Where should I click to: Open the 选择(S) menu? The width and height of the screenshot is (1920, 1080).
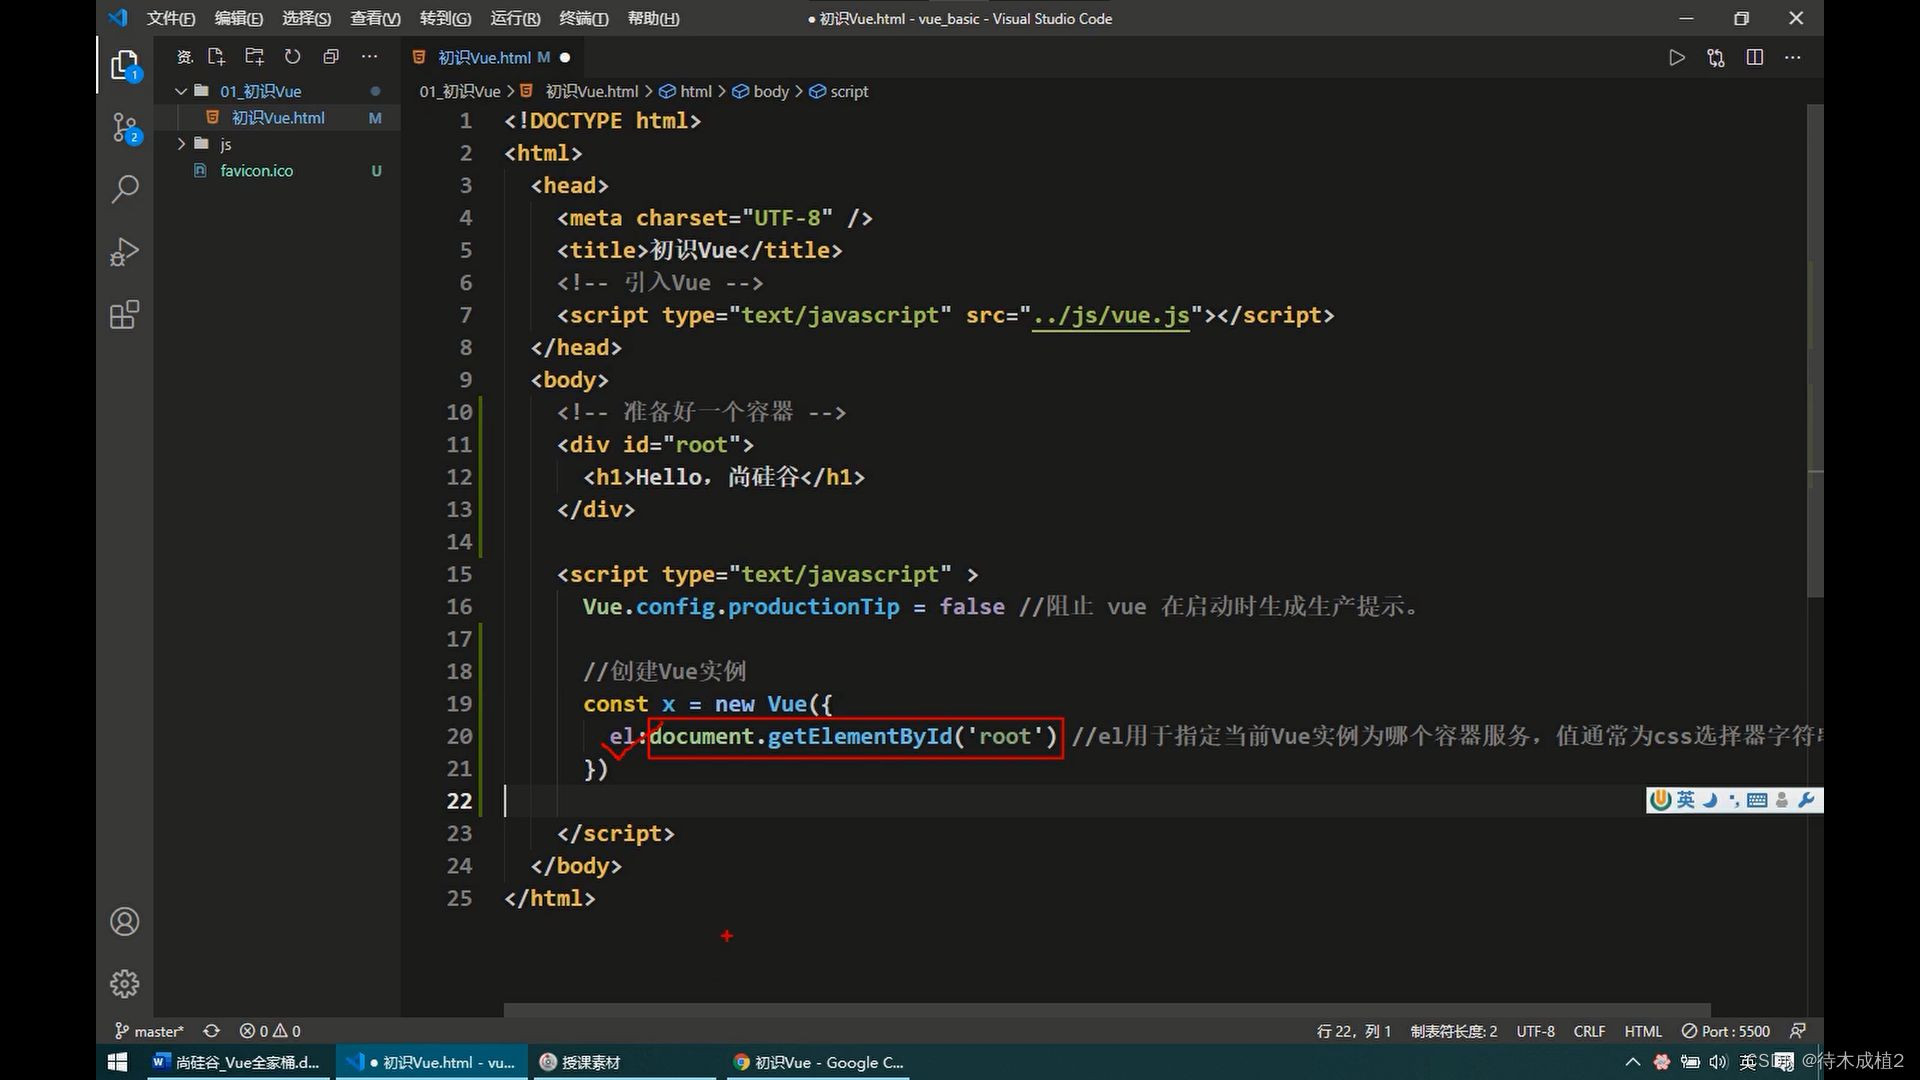(x=306, y=18)
